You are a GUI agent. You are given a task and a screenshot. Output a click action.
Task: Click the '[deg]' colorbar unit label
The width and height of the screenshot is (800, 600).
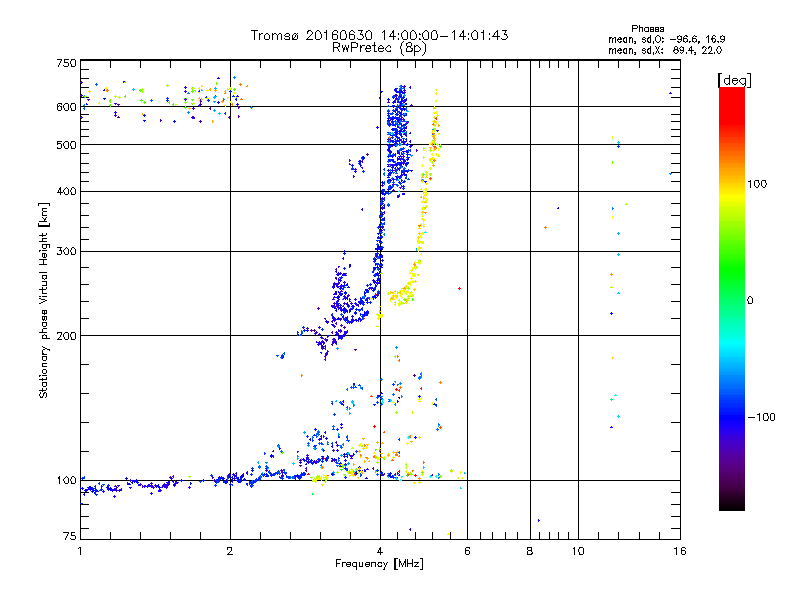tap(734, 80)
